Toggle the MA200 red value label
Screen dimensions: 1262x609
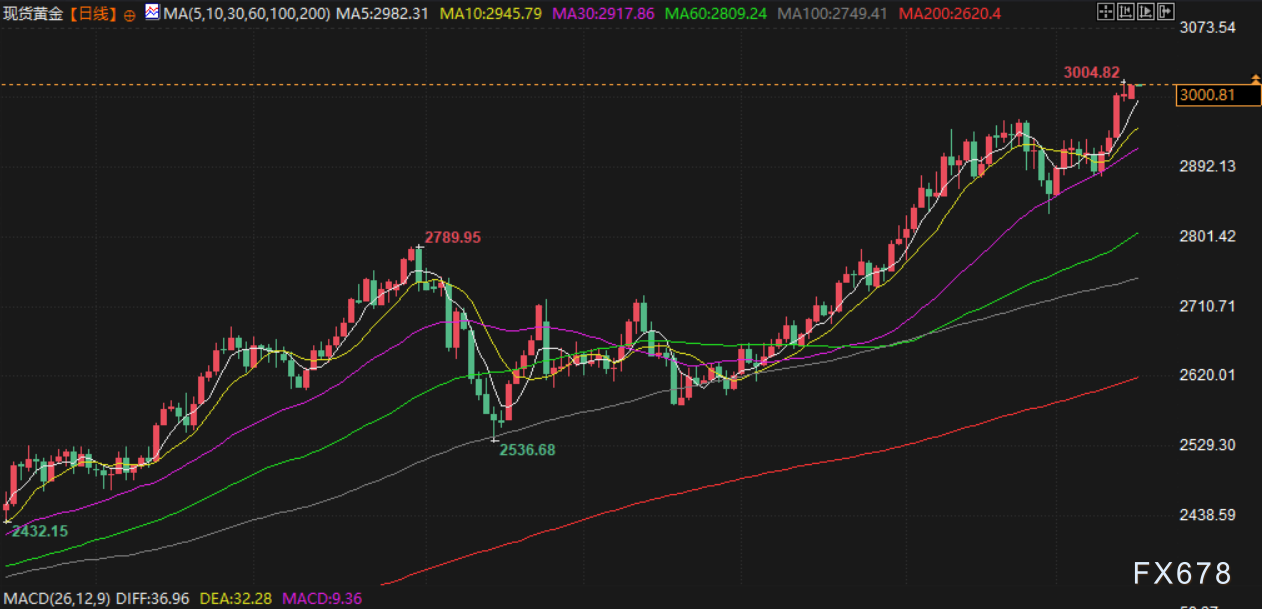tap(949, 14)
